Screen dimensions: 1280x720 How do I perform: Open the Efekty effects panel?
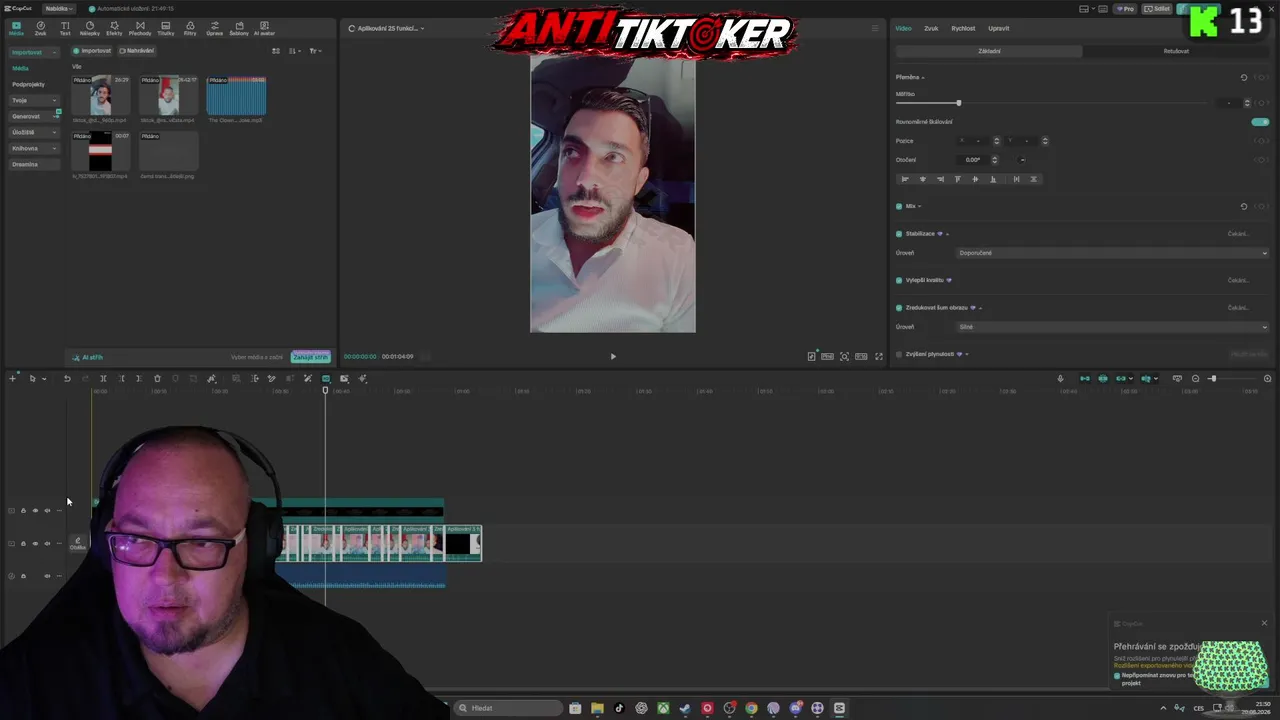114,28
